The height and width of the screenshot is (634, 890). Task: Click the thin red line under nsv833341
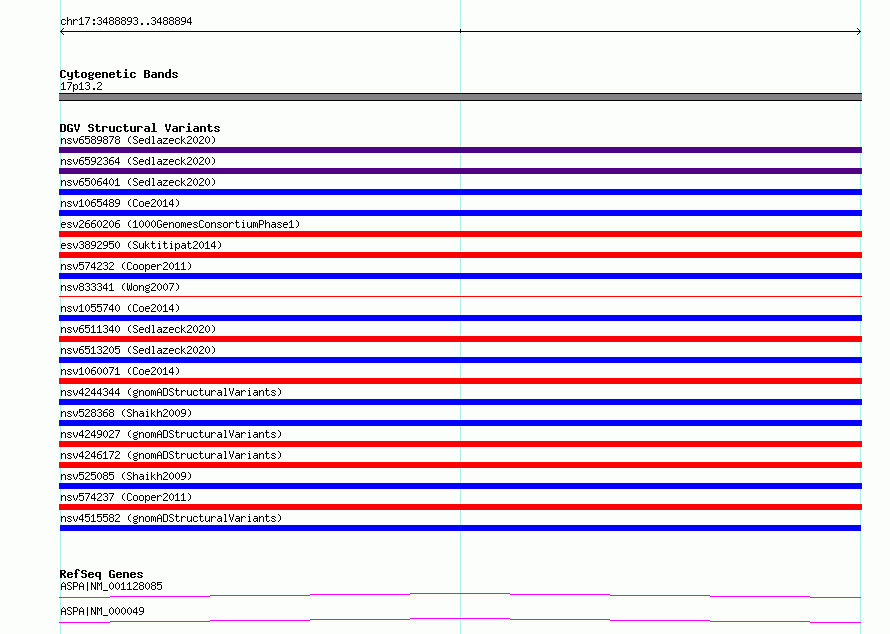tap(460, 296)
